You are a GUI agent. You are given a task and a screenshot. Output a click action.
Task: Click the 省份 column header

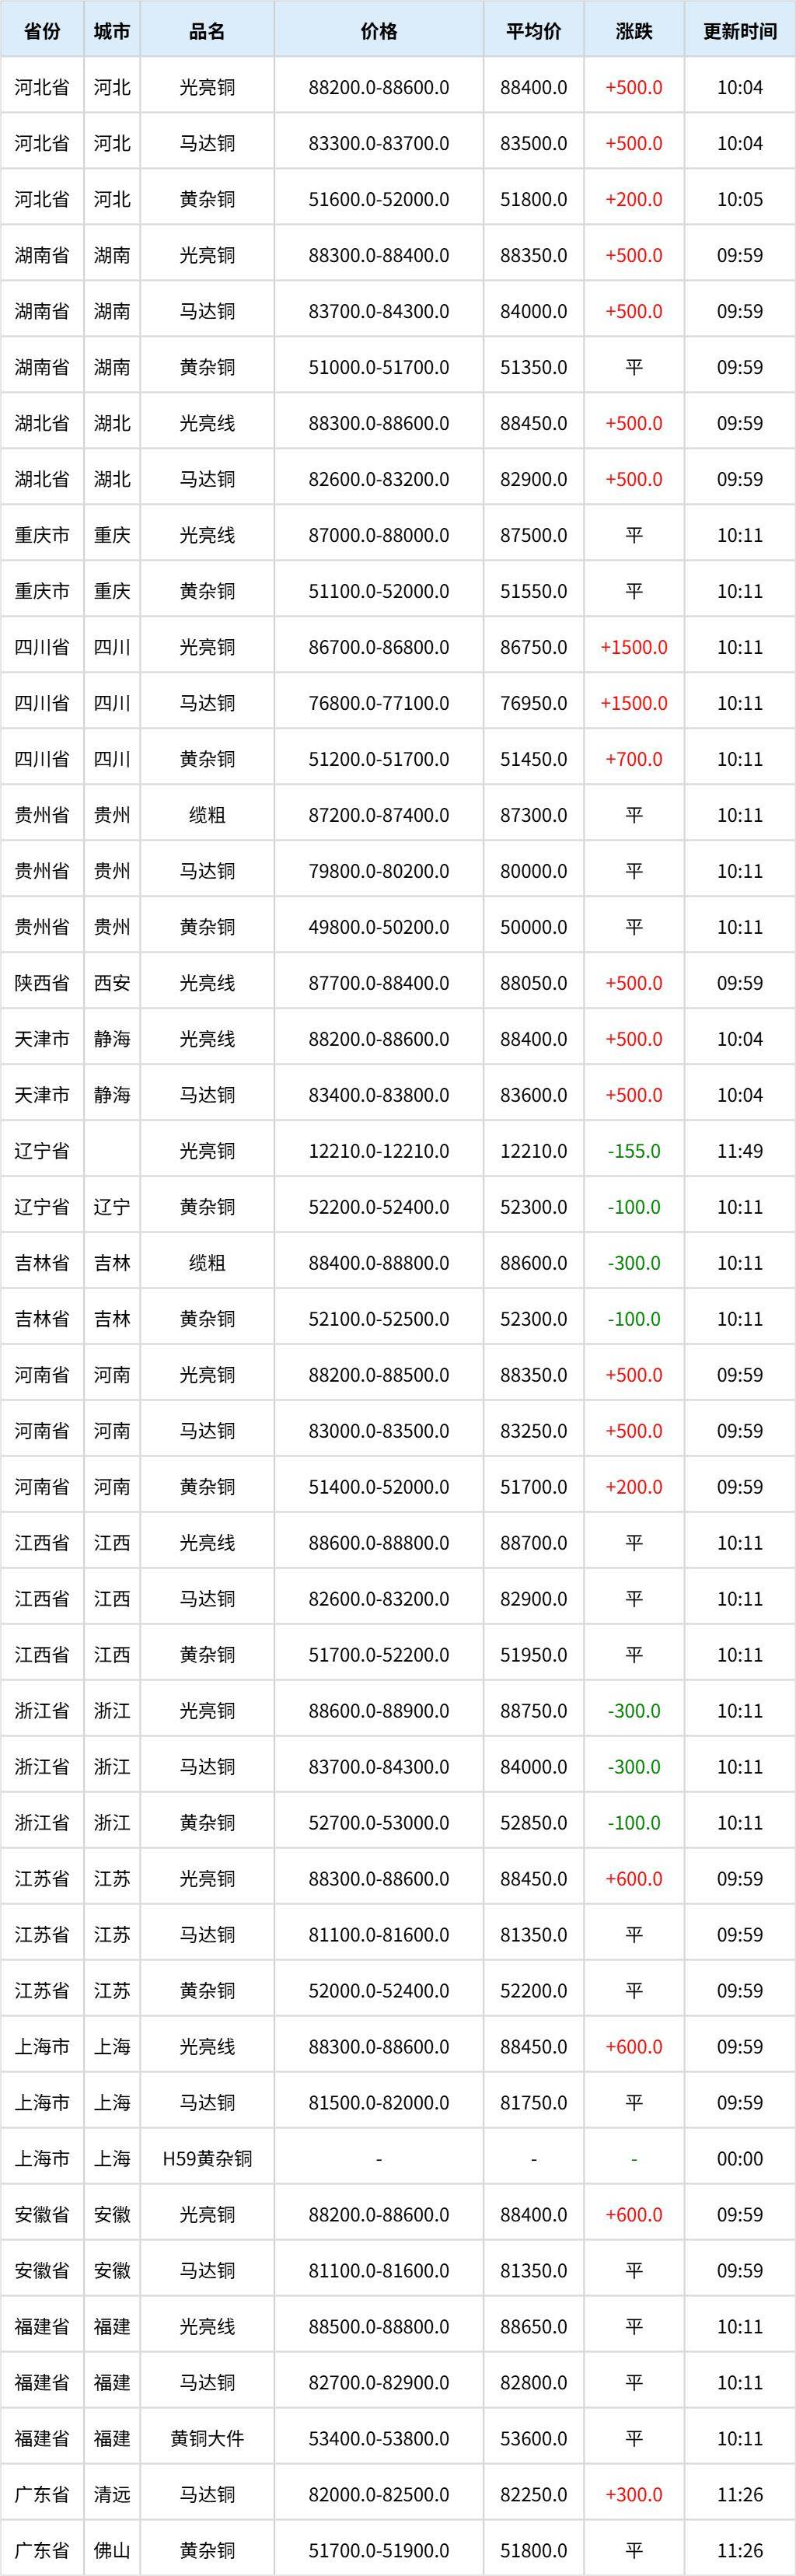(x=41, y=31)
